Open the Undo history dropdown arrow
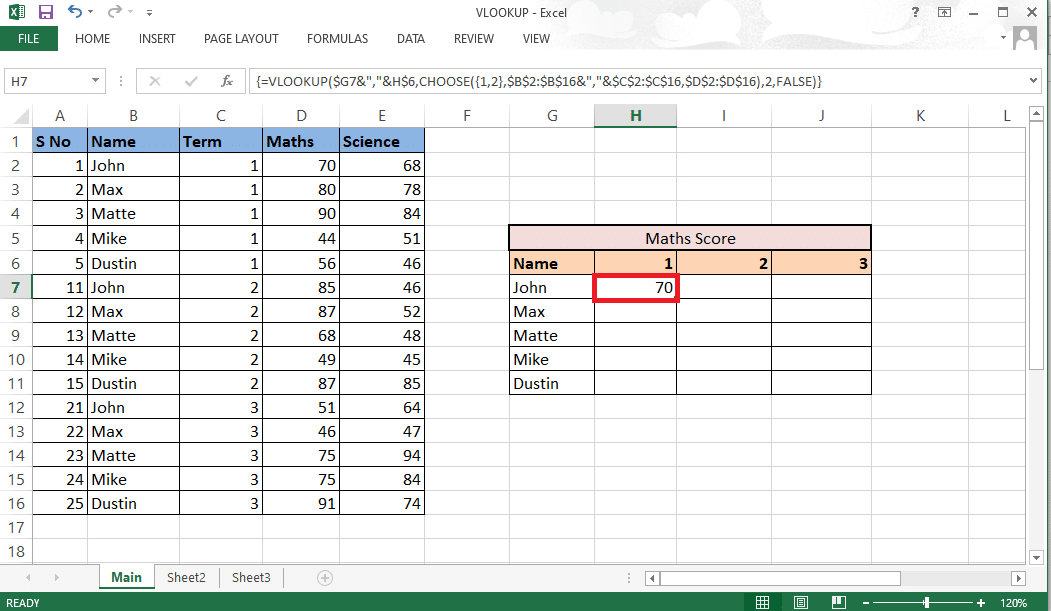 90,12
